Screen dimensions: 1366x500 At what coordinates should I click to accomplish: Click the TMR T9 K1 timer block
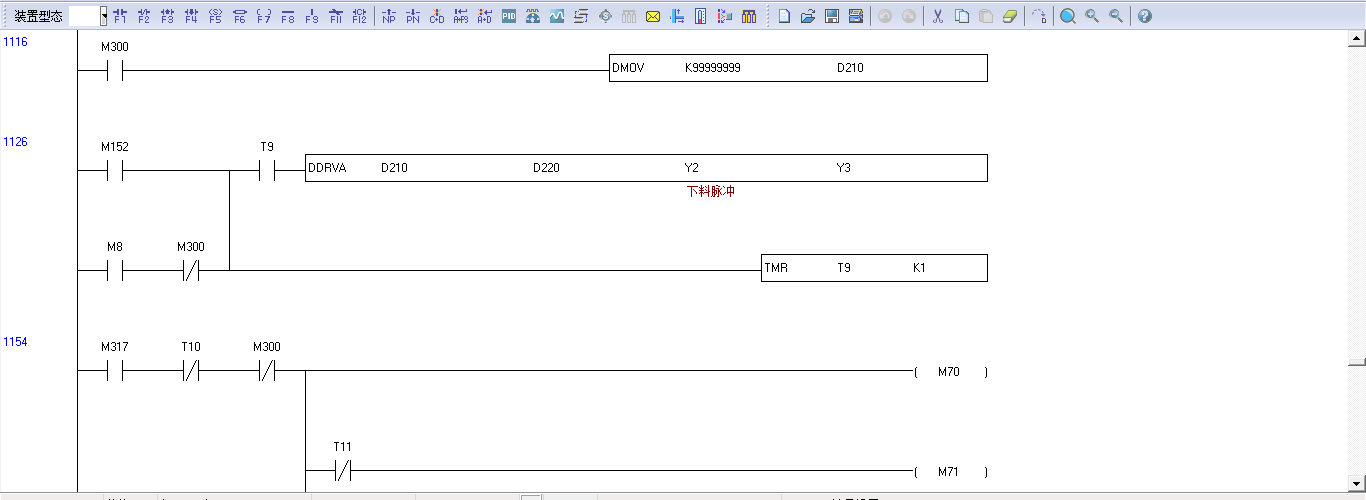click(x=874, y=268)
